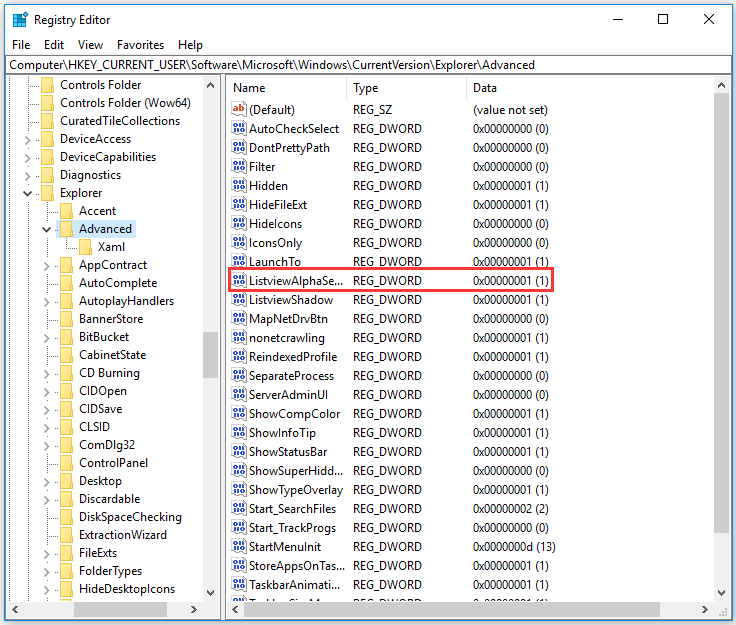Select the StoreAppsOnTas... value name
Viewport: 736px width, 625px height.
click(x=297, y=565)
